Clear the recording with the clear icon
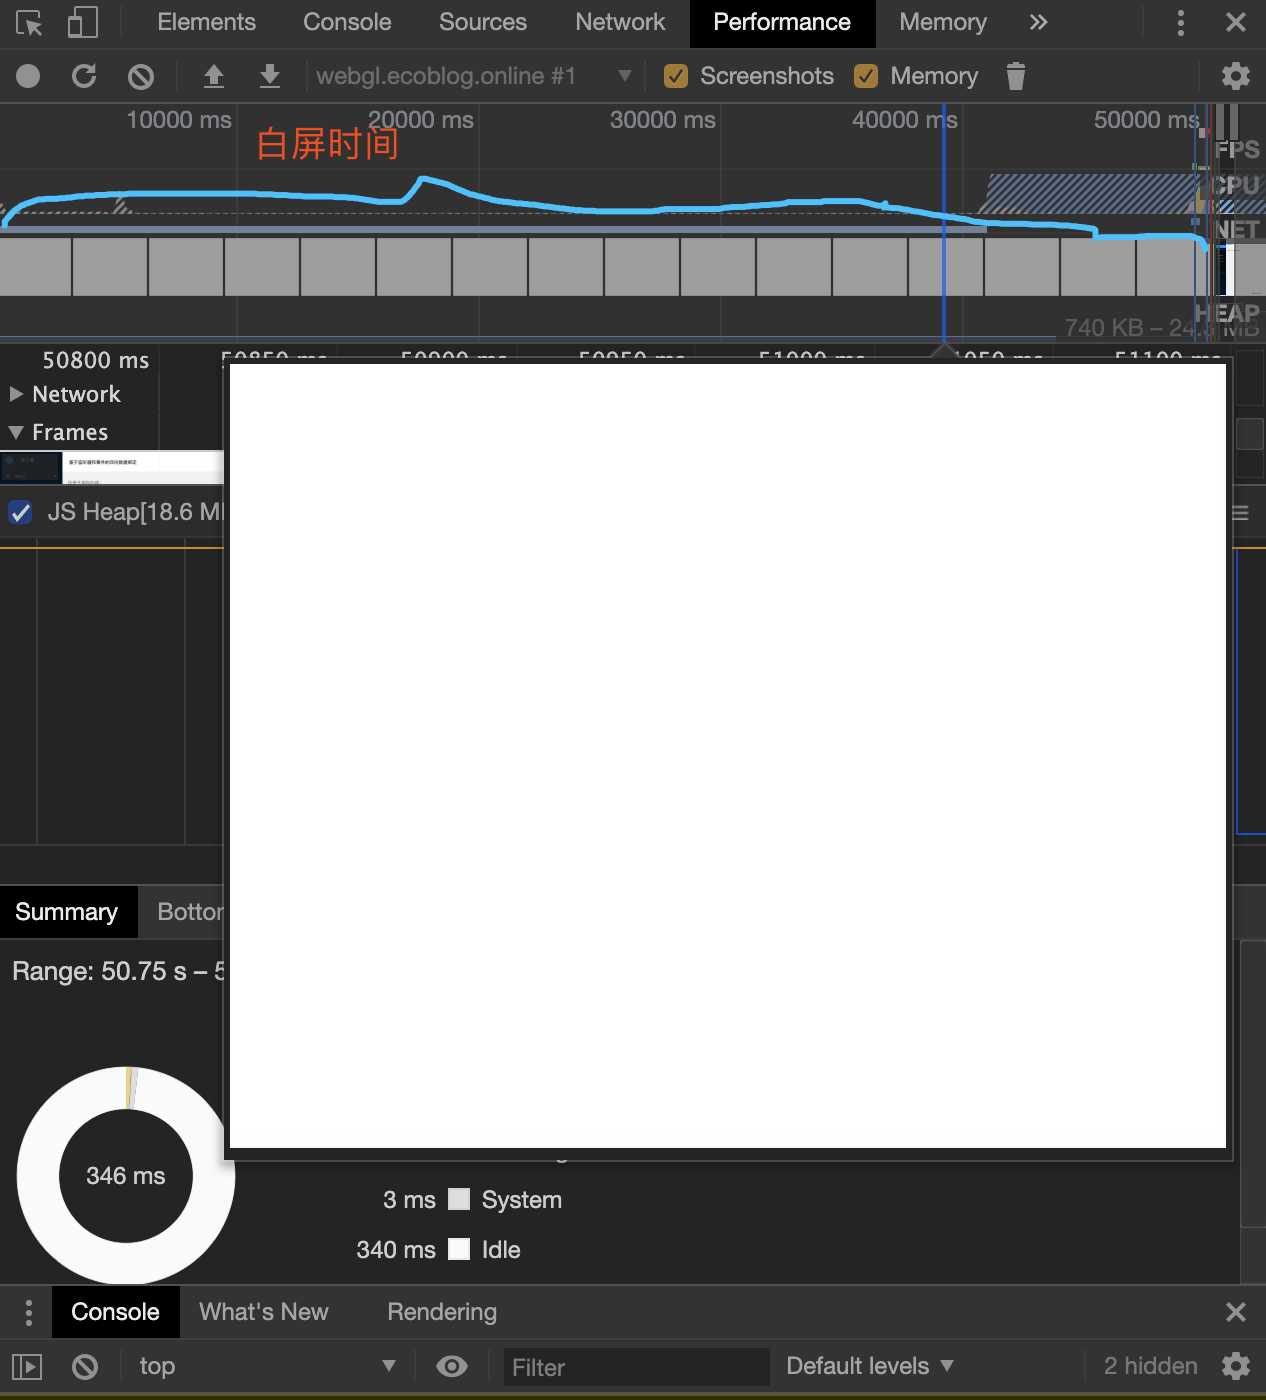 (141, 76)
